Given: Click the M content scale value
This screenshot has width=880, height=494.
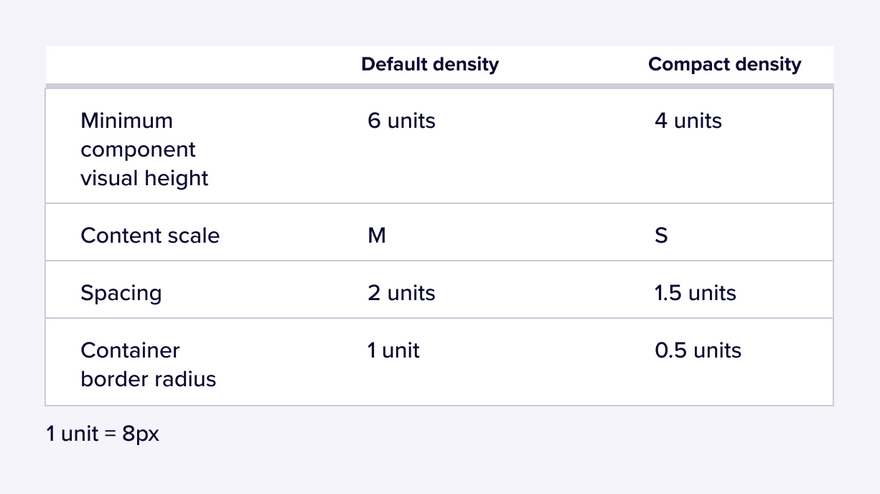Looking at the screenshot, I should [377, 235].
